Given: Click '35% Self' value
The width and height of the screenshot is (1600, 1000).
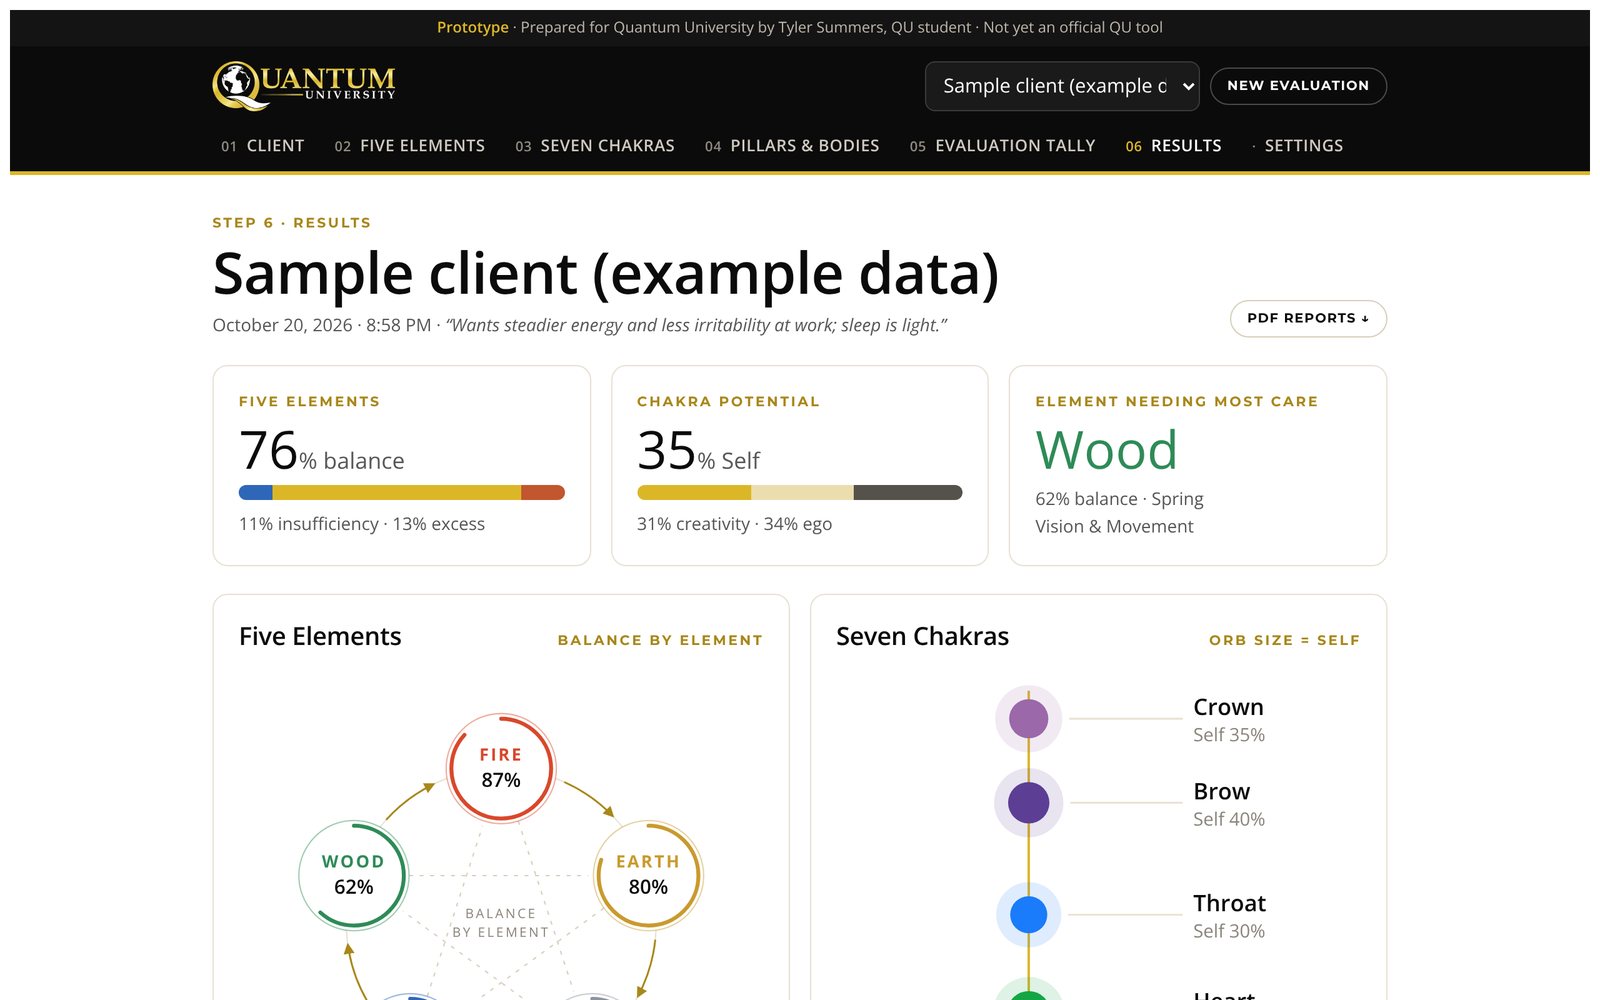Looking at the screenshot, I should [698, 451].
